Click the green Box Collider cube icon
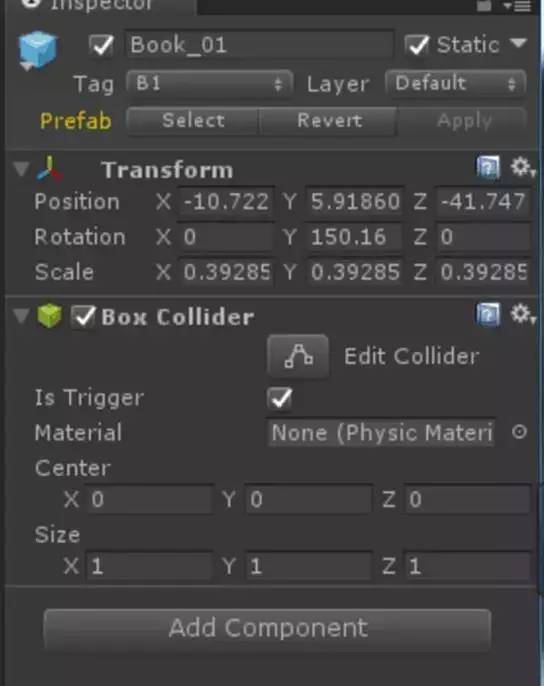This screenshot has width=544, height=686. pos(49,315)
